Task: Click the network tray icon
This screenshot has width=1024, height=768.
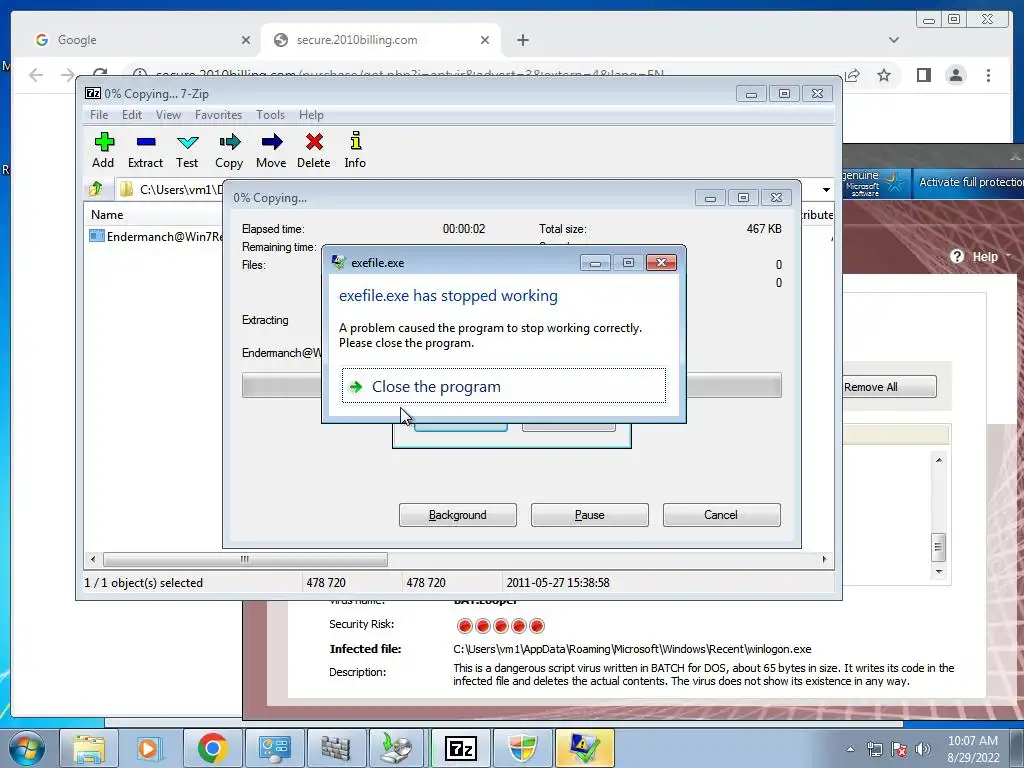Action: coord(874,749)
